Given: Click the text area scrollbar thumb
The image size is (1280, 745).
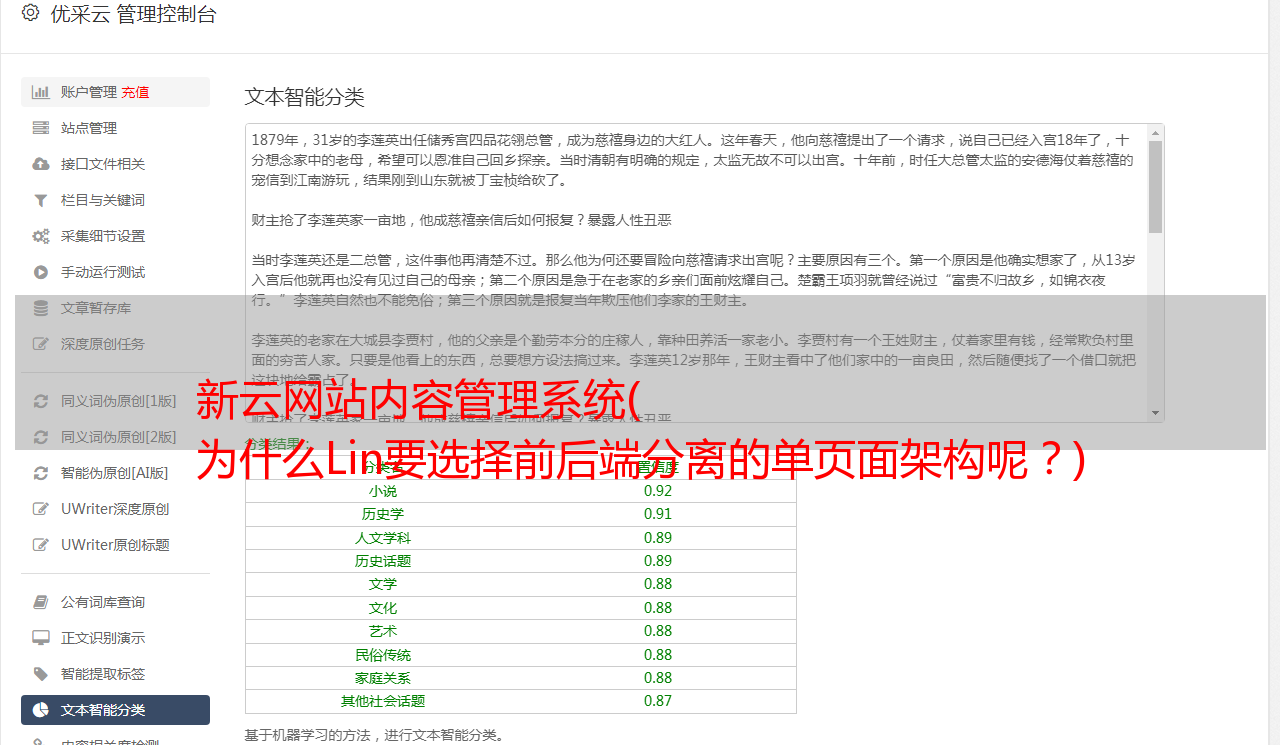Looking at the screenshot, I should (1155, 187).
